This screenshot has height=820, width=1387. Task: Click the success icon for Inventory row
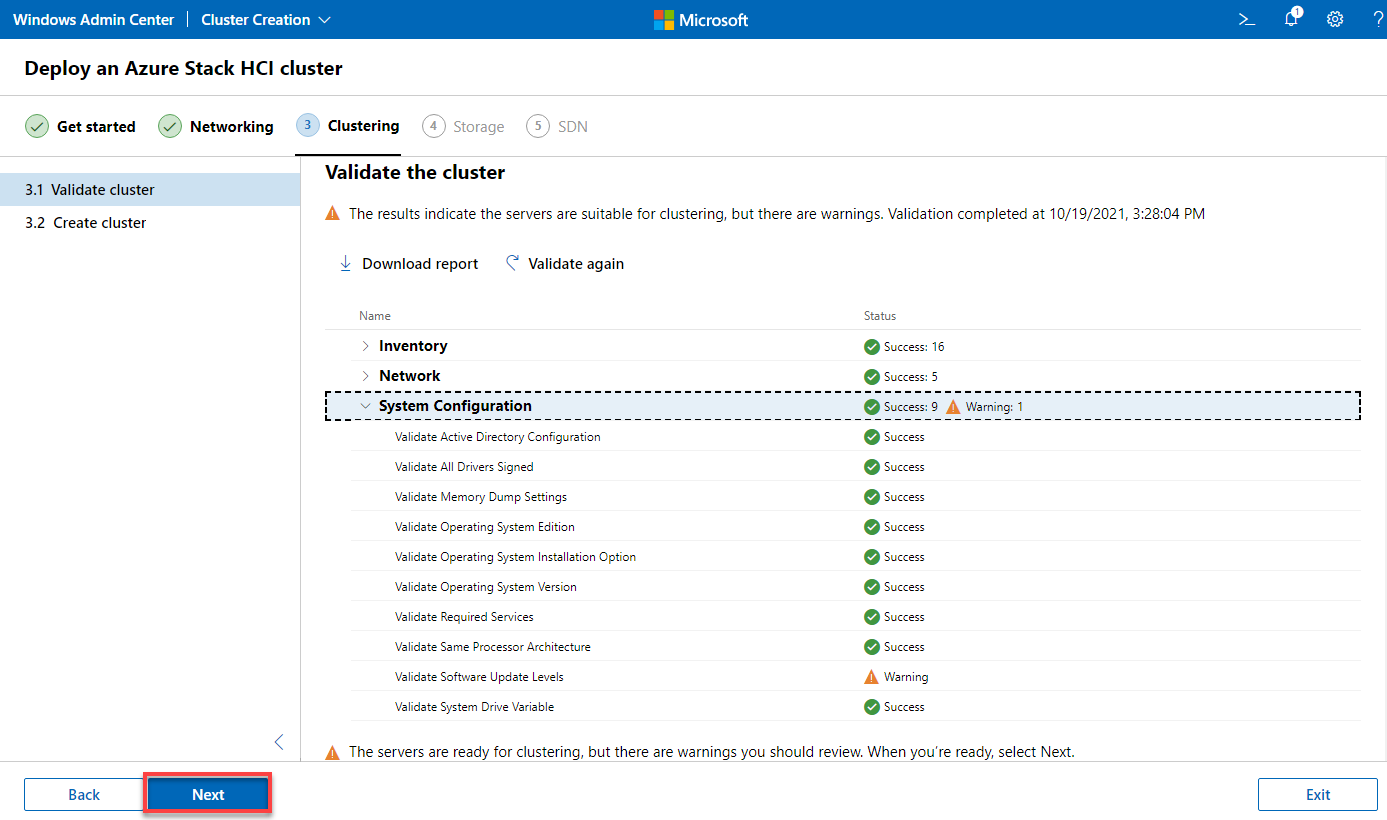tap(872, 347)
